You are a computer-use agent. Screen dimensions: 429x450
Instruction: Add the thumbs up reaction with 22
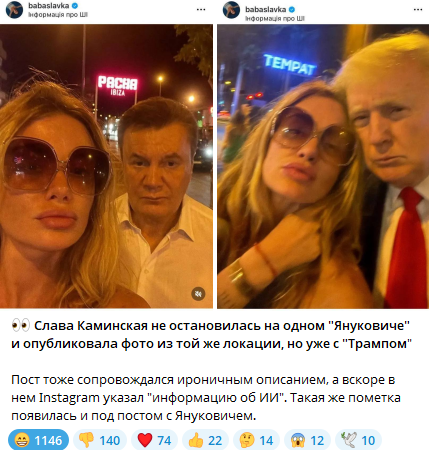coord(205,440)
